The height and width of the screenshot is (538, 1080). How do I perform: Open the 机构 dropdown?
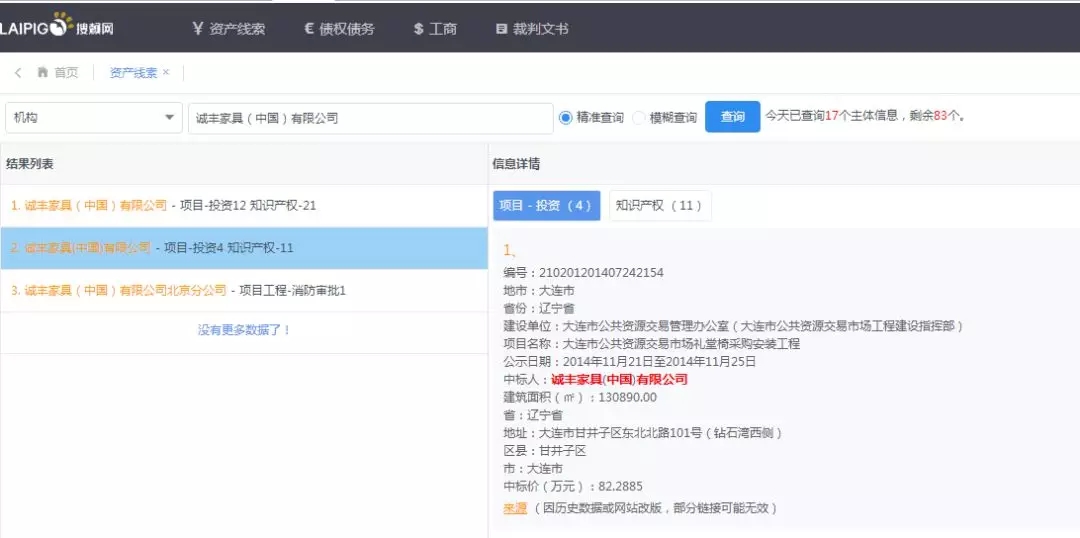coord(94,118)
